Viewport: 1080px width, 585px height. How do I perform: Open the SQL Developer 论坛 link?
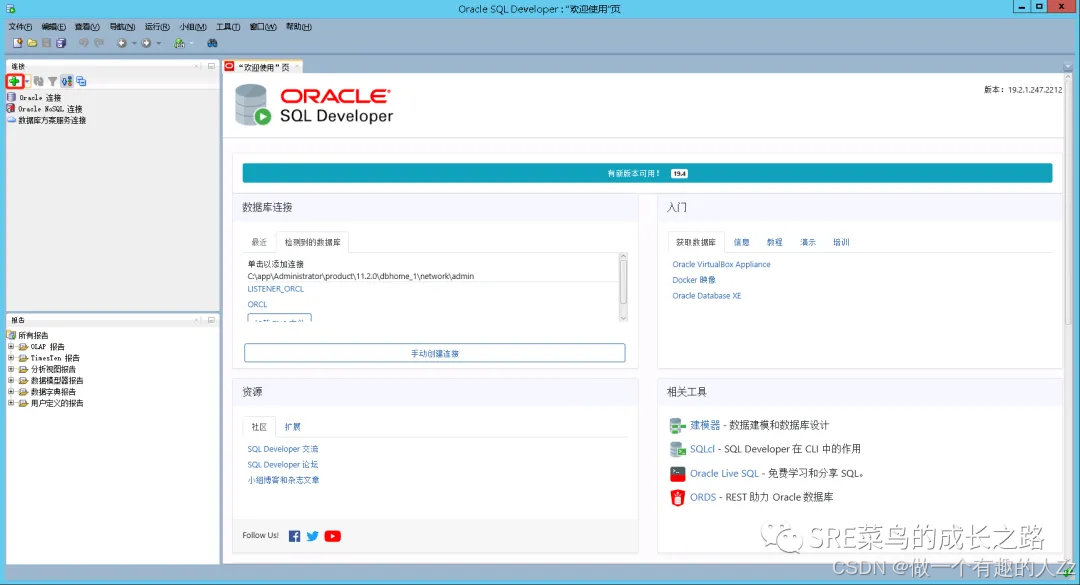tap(282, 464)
